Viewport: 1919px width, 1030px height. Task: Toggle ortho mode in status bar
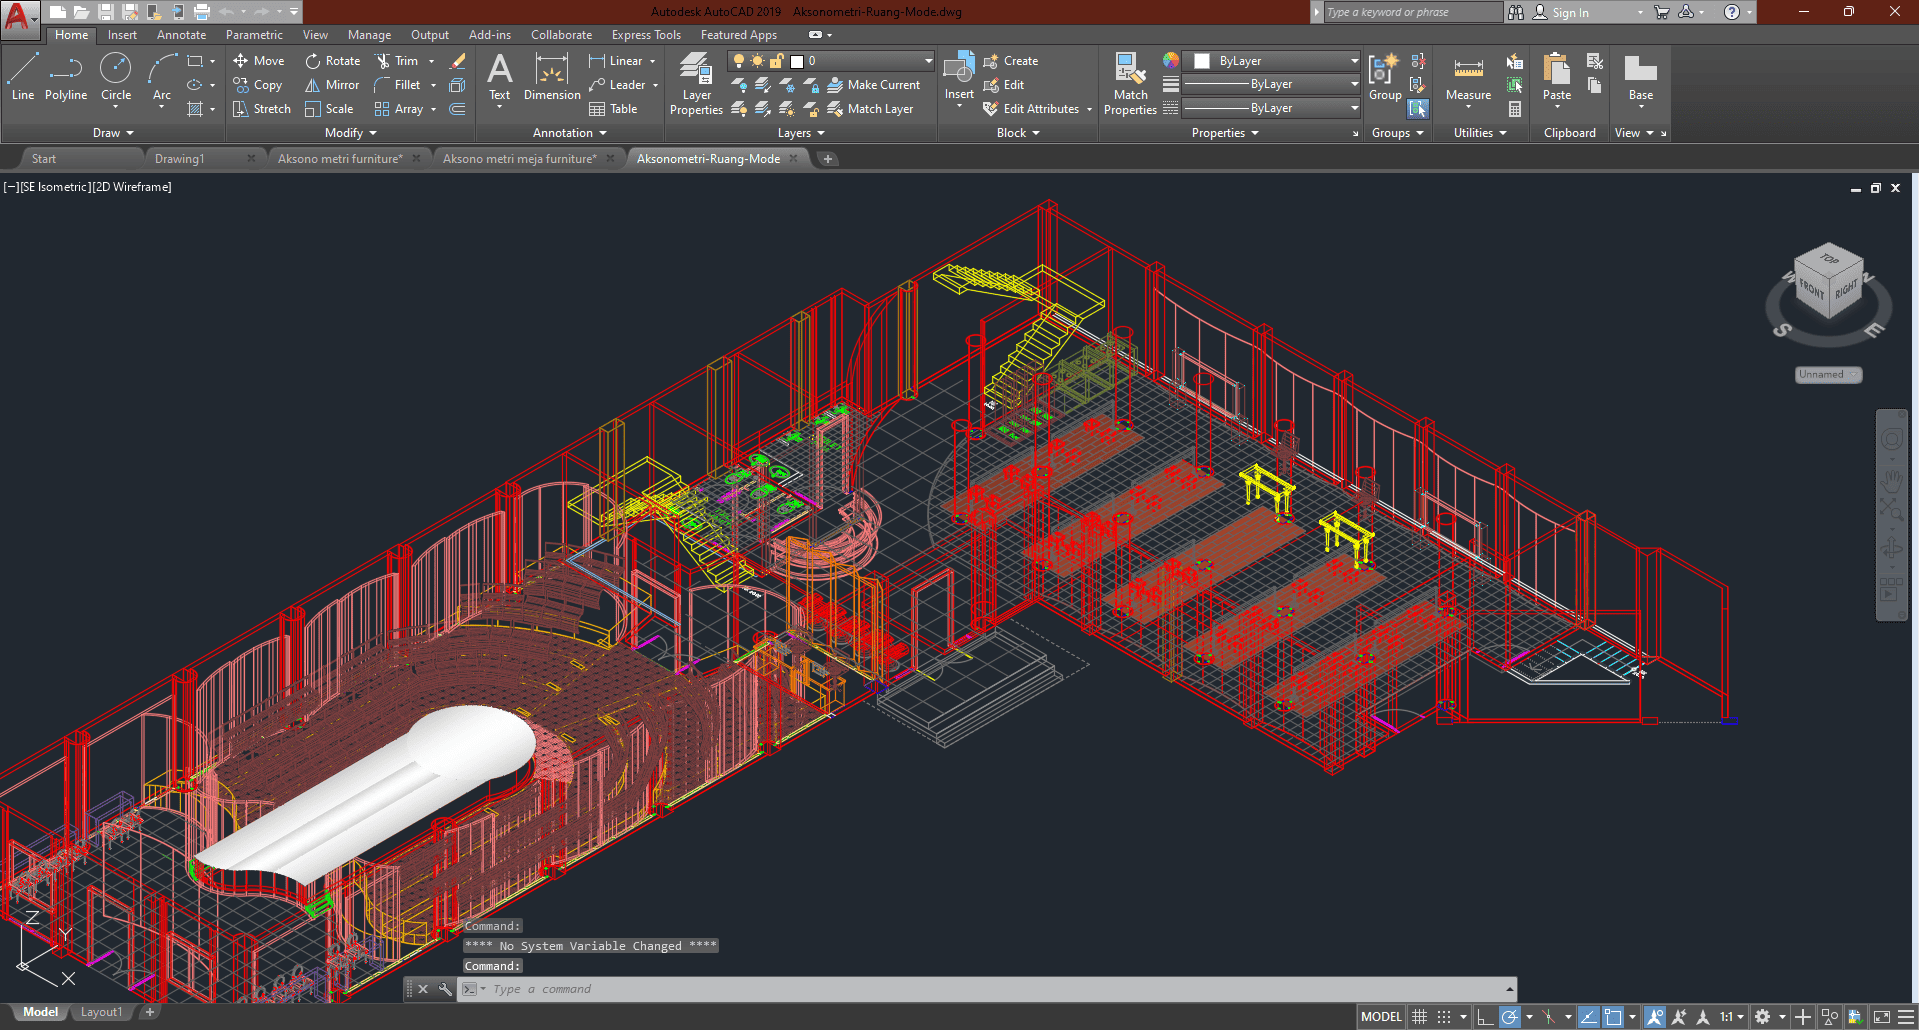coord(1485,1017)
